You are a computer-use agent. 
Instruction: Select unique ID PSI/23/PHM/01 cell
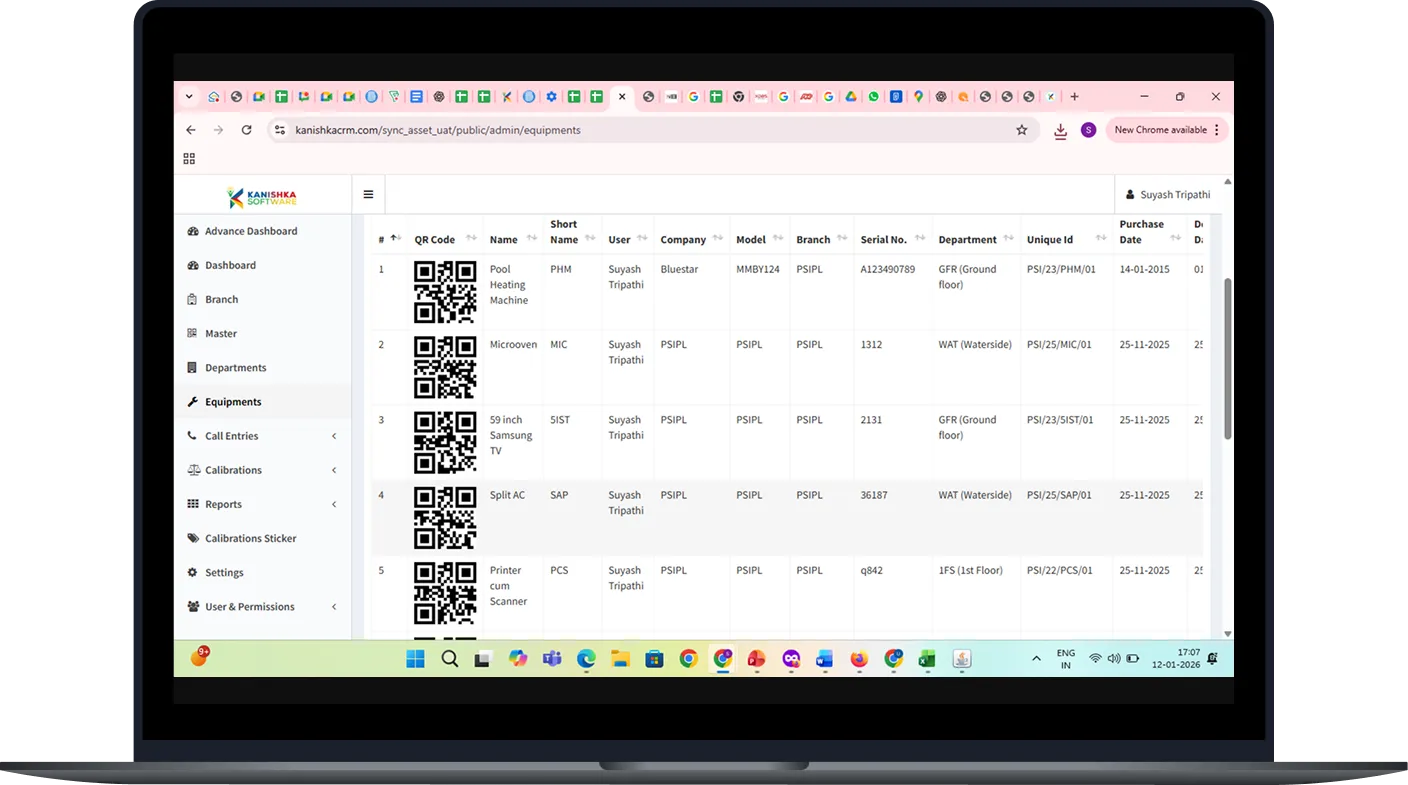tap(1061, 269)
